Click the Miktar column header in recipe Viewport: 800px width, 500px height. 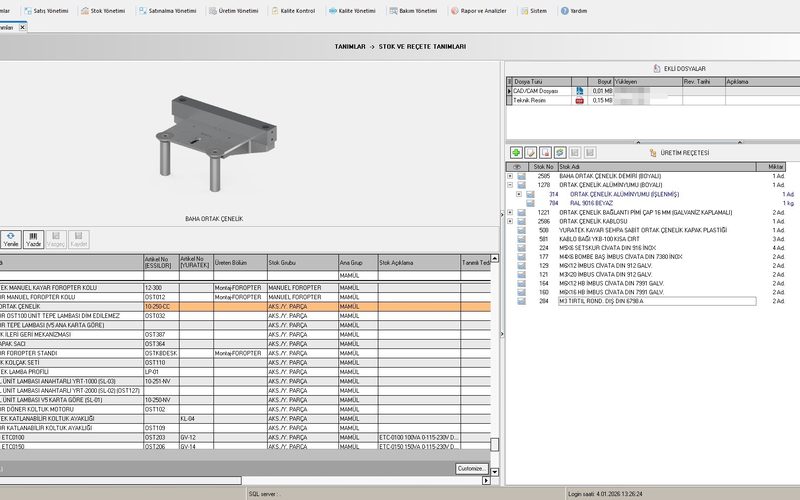pyautogui.click(x=770, y=167)
